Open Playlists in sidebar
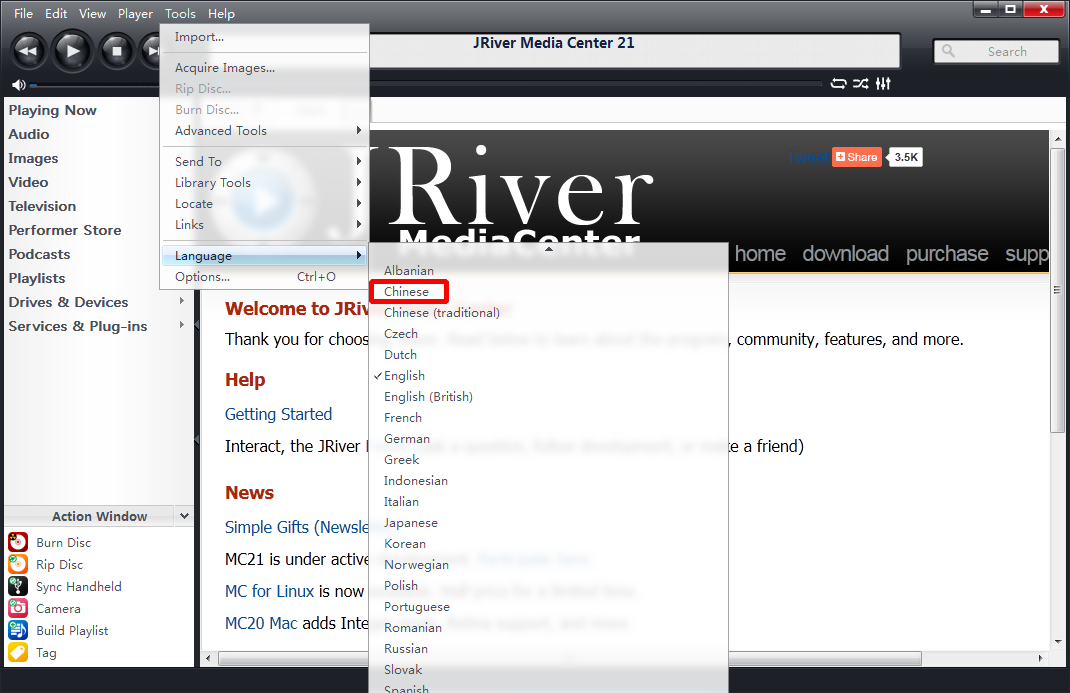The height and width of the screenshot is (693, 1070). [x=37, y=278]
